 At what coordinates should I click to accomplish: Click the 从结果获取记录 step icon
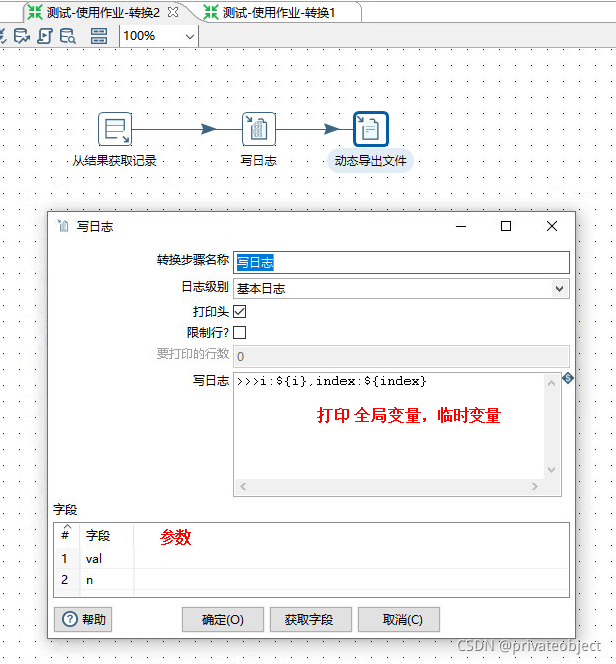[x=115, y=129]
